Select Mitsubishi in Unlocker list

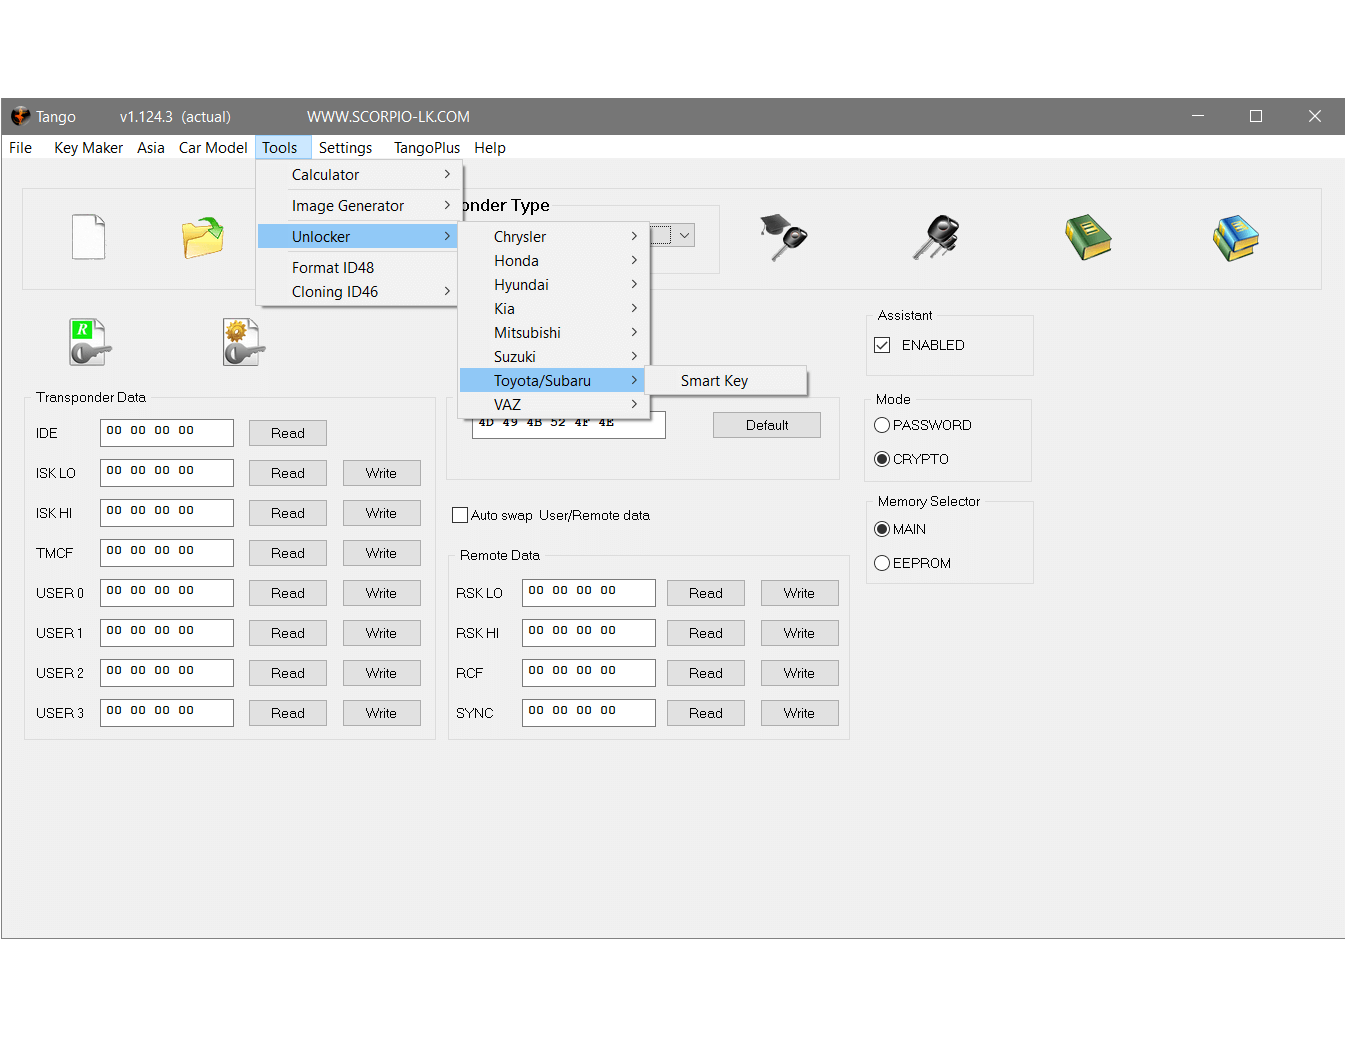[x=554, y=332]
